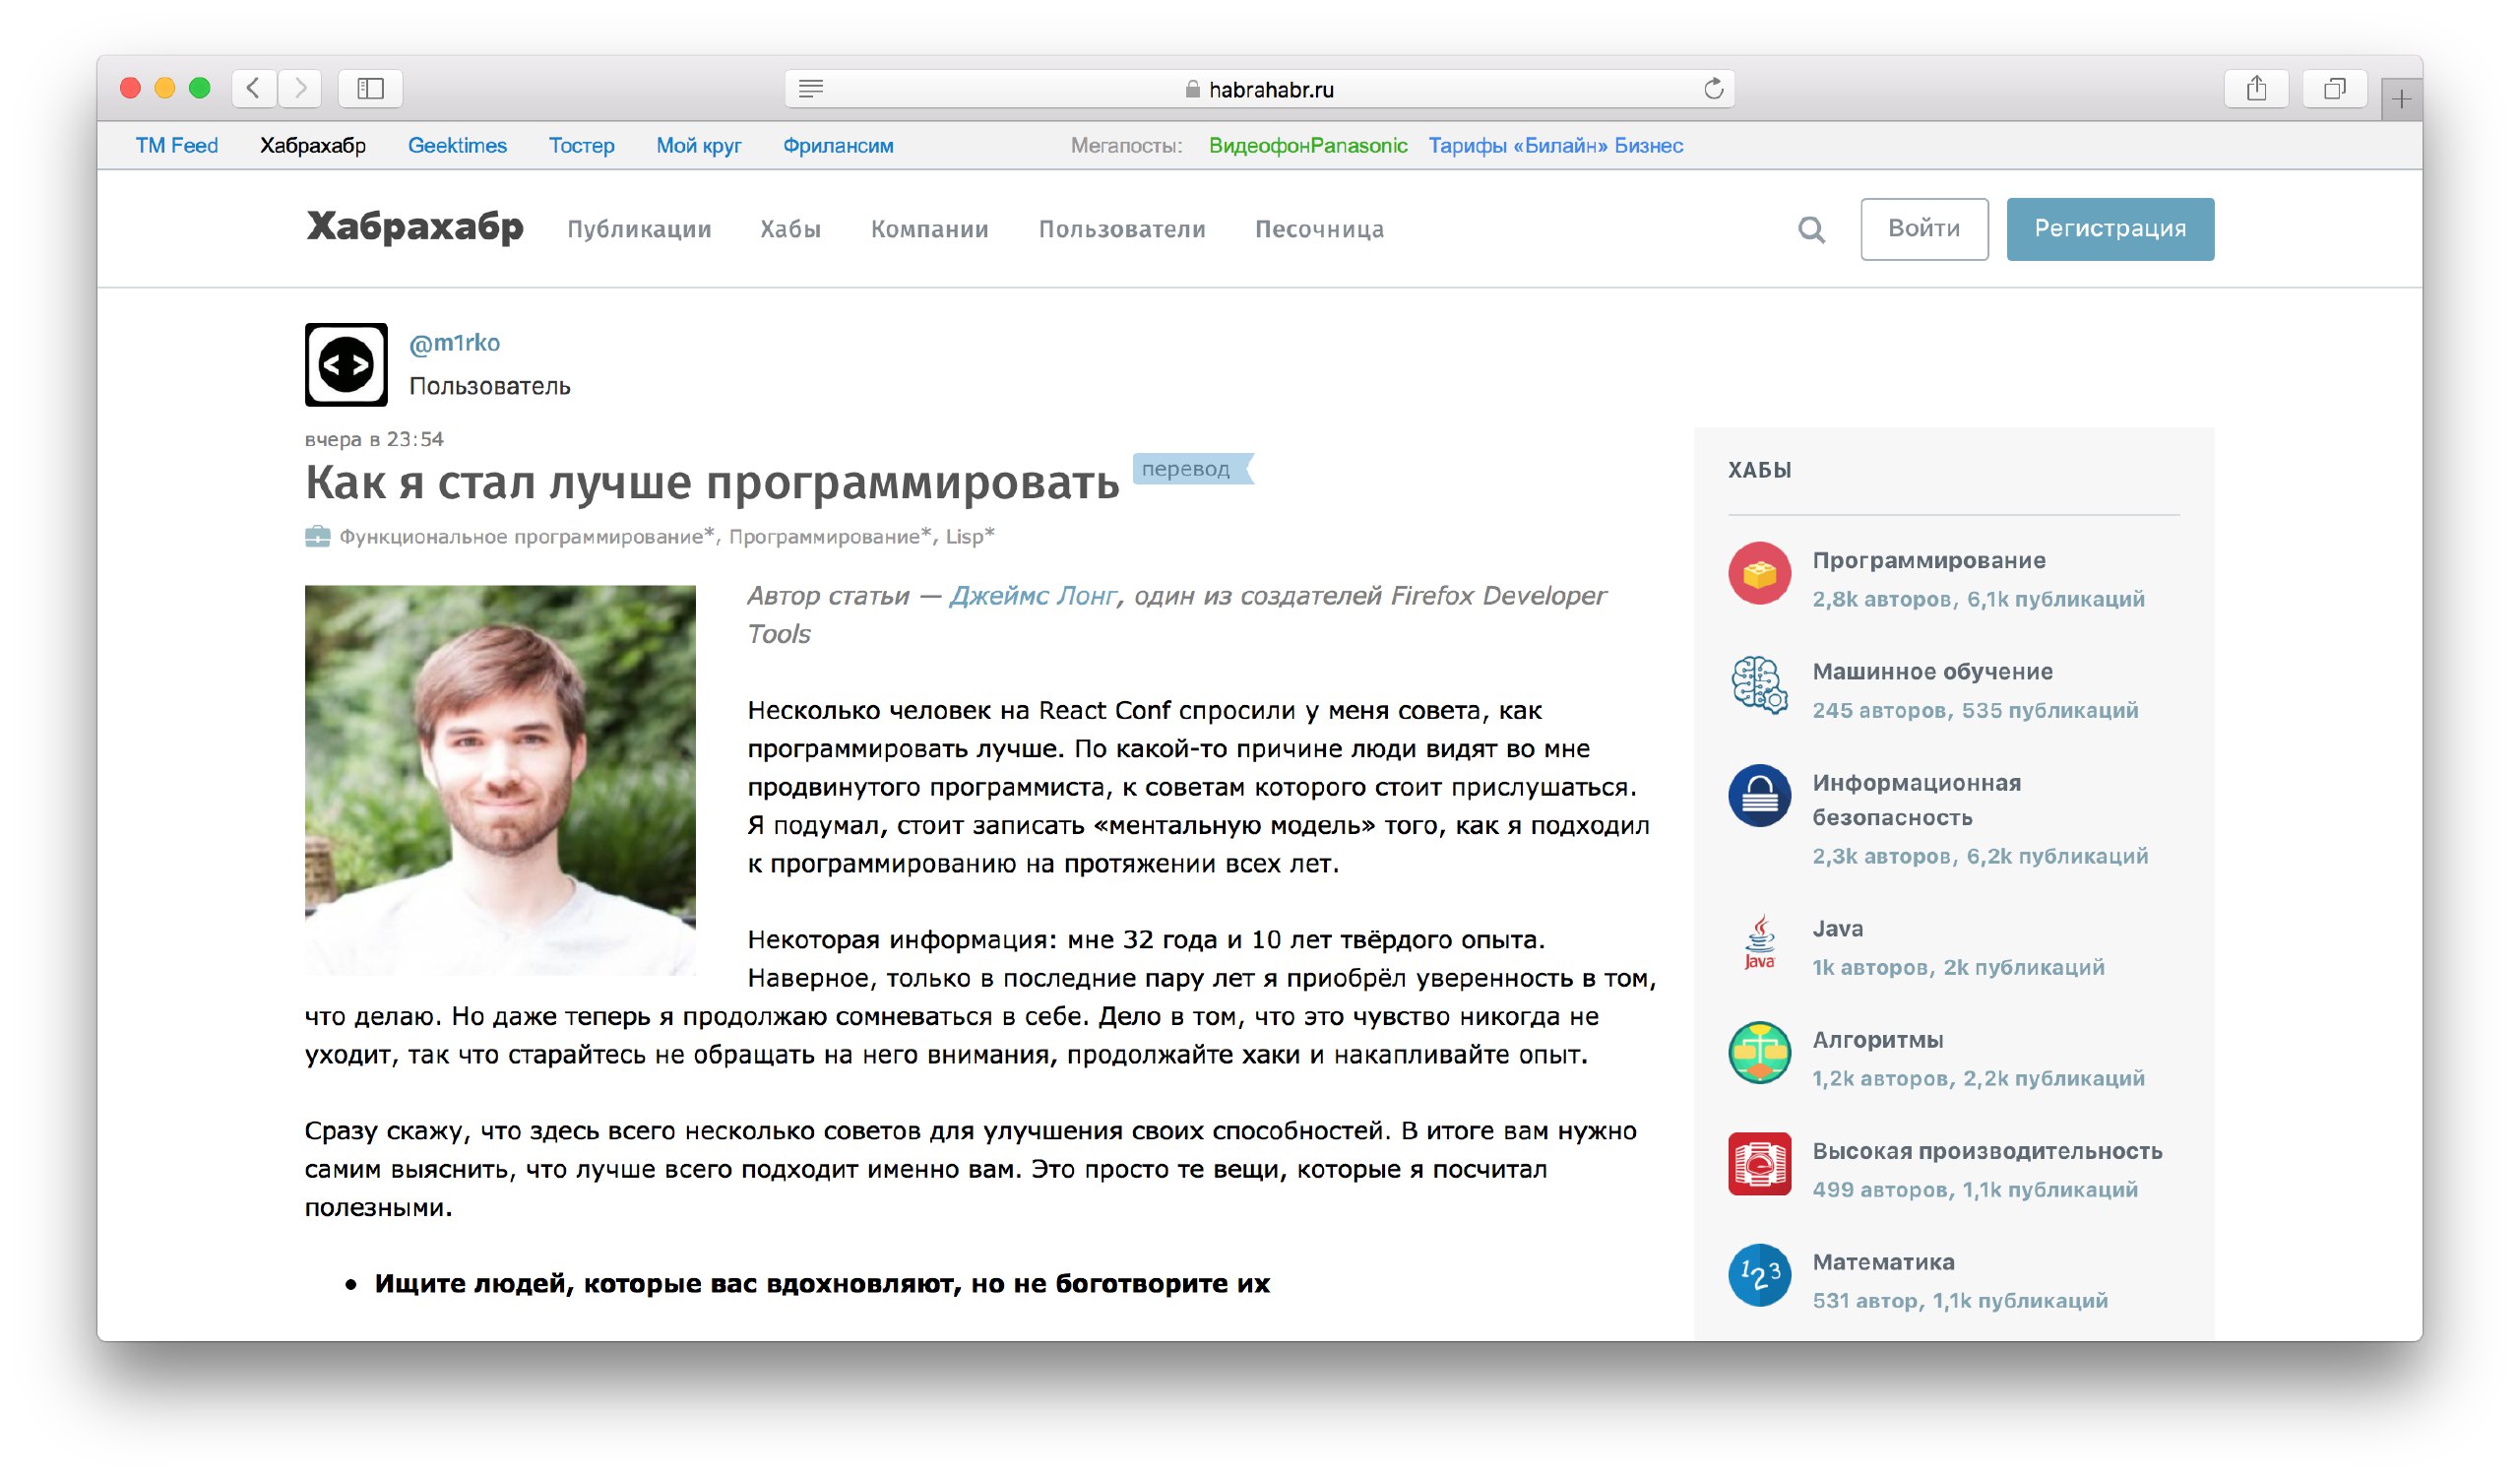
Task: Click '2,8k авторов, 6,1k публикаций' stats
Action: (1978, 599)
